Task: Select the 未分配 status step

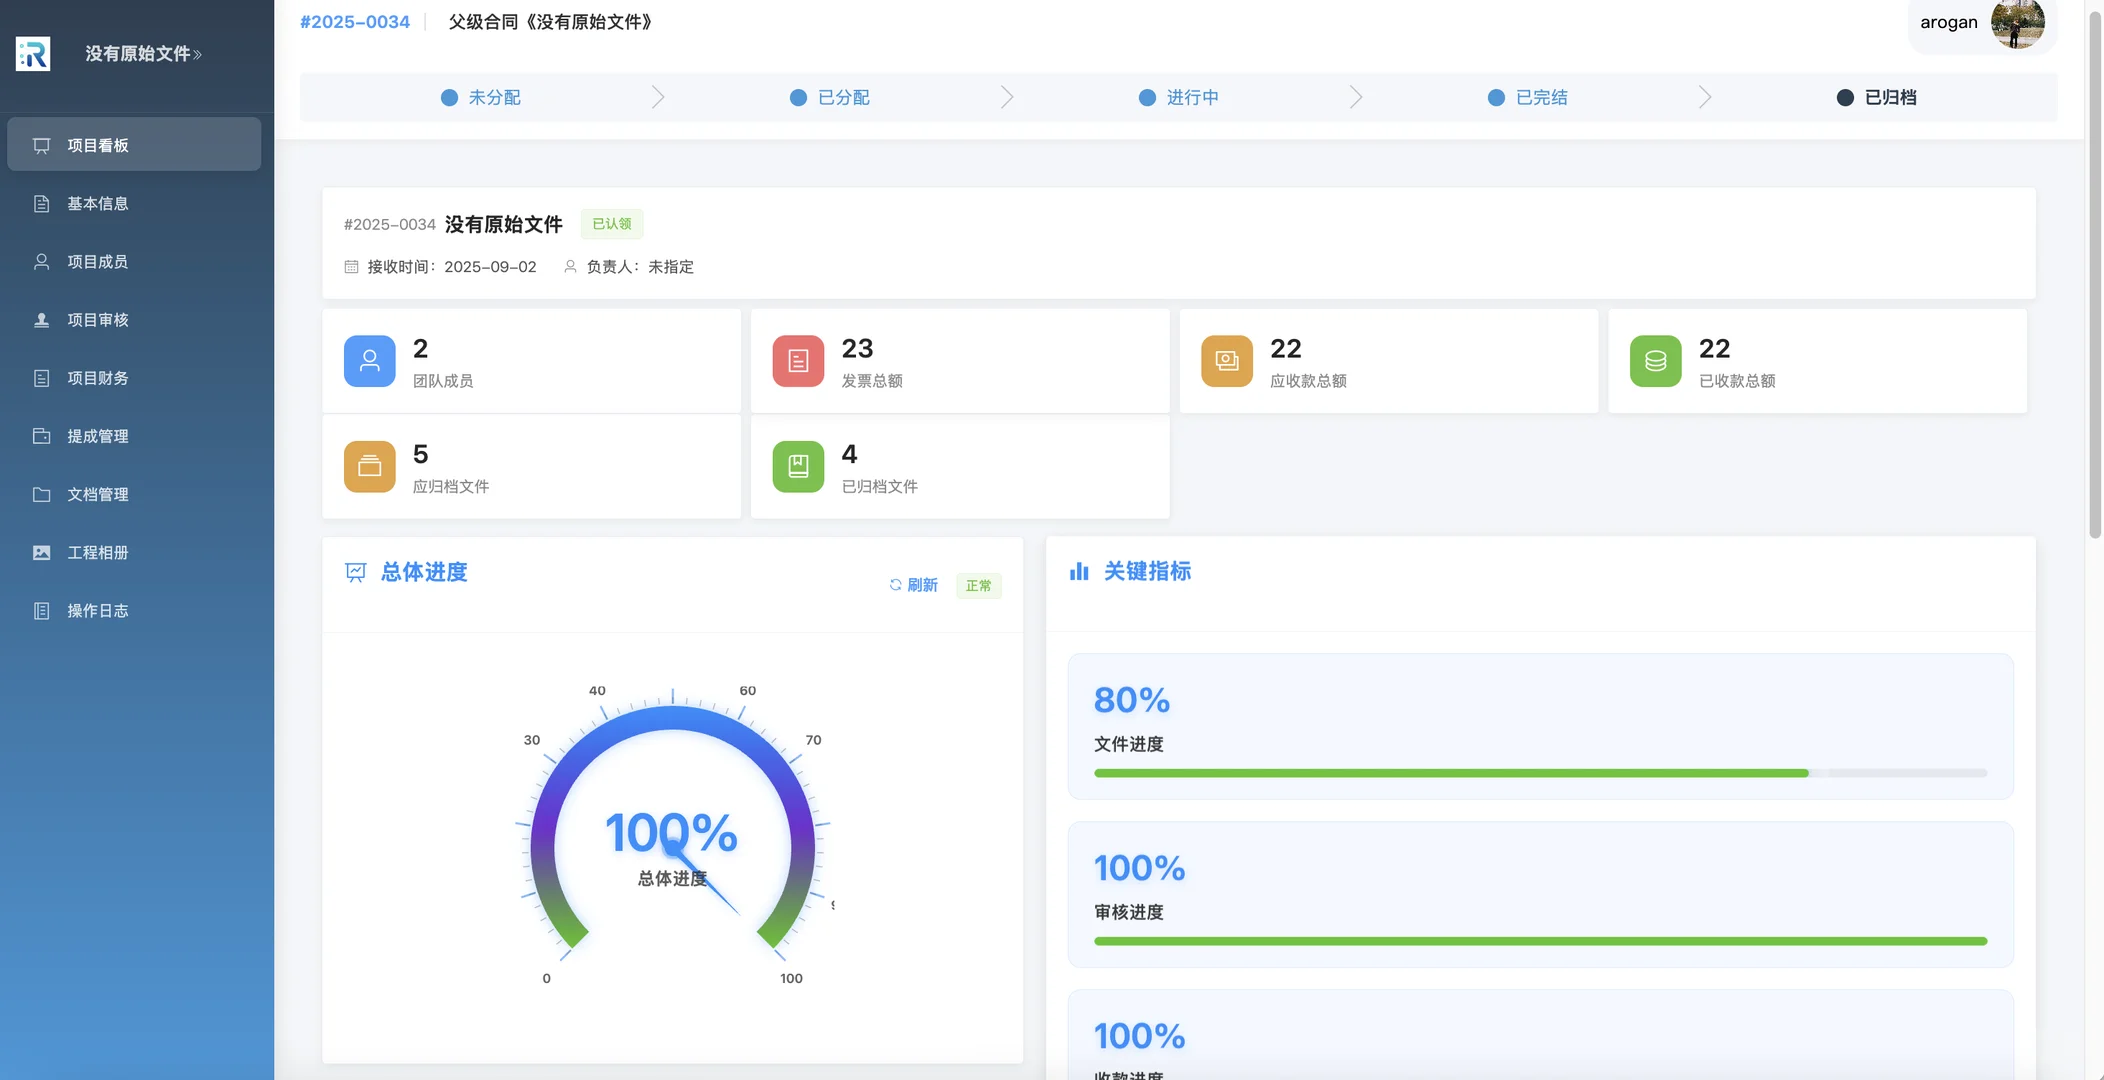Action: [481, 97]
